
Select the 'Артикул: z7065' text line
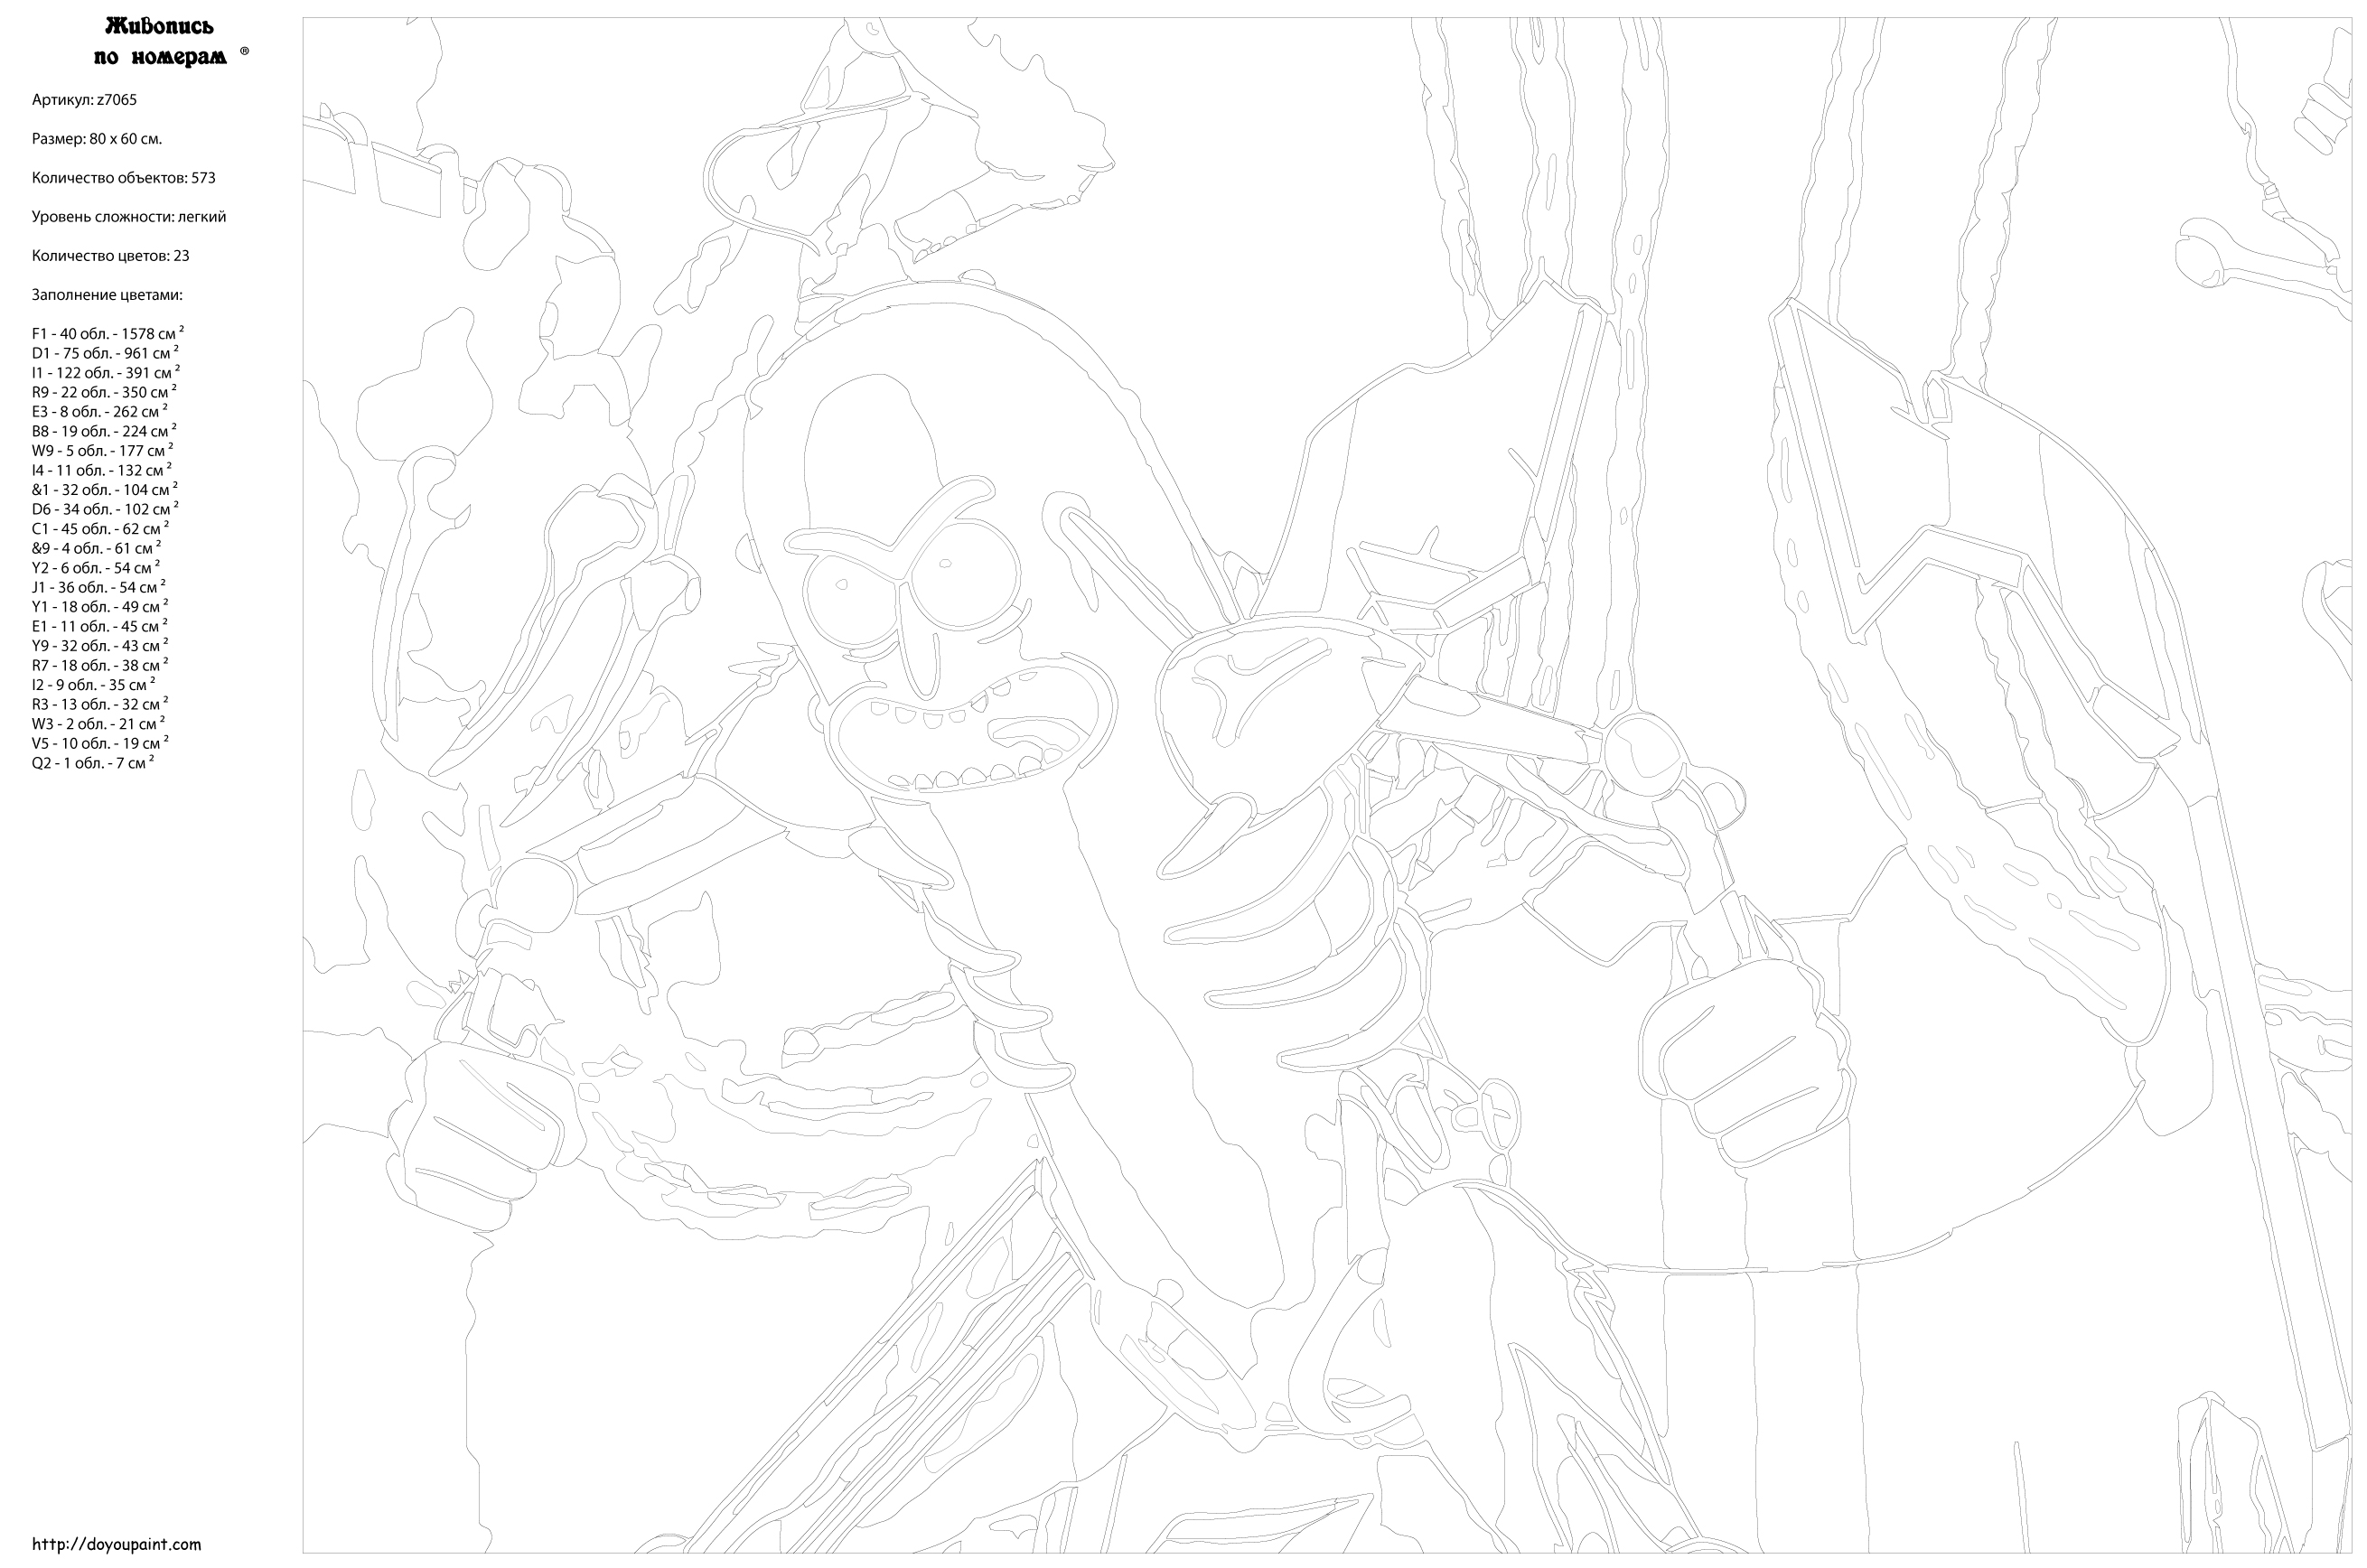click(84, 100)
